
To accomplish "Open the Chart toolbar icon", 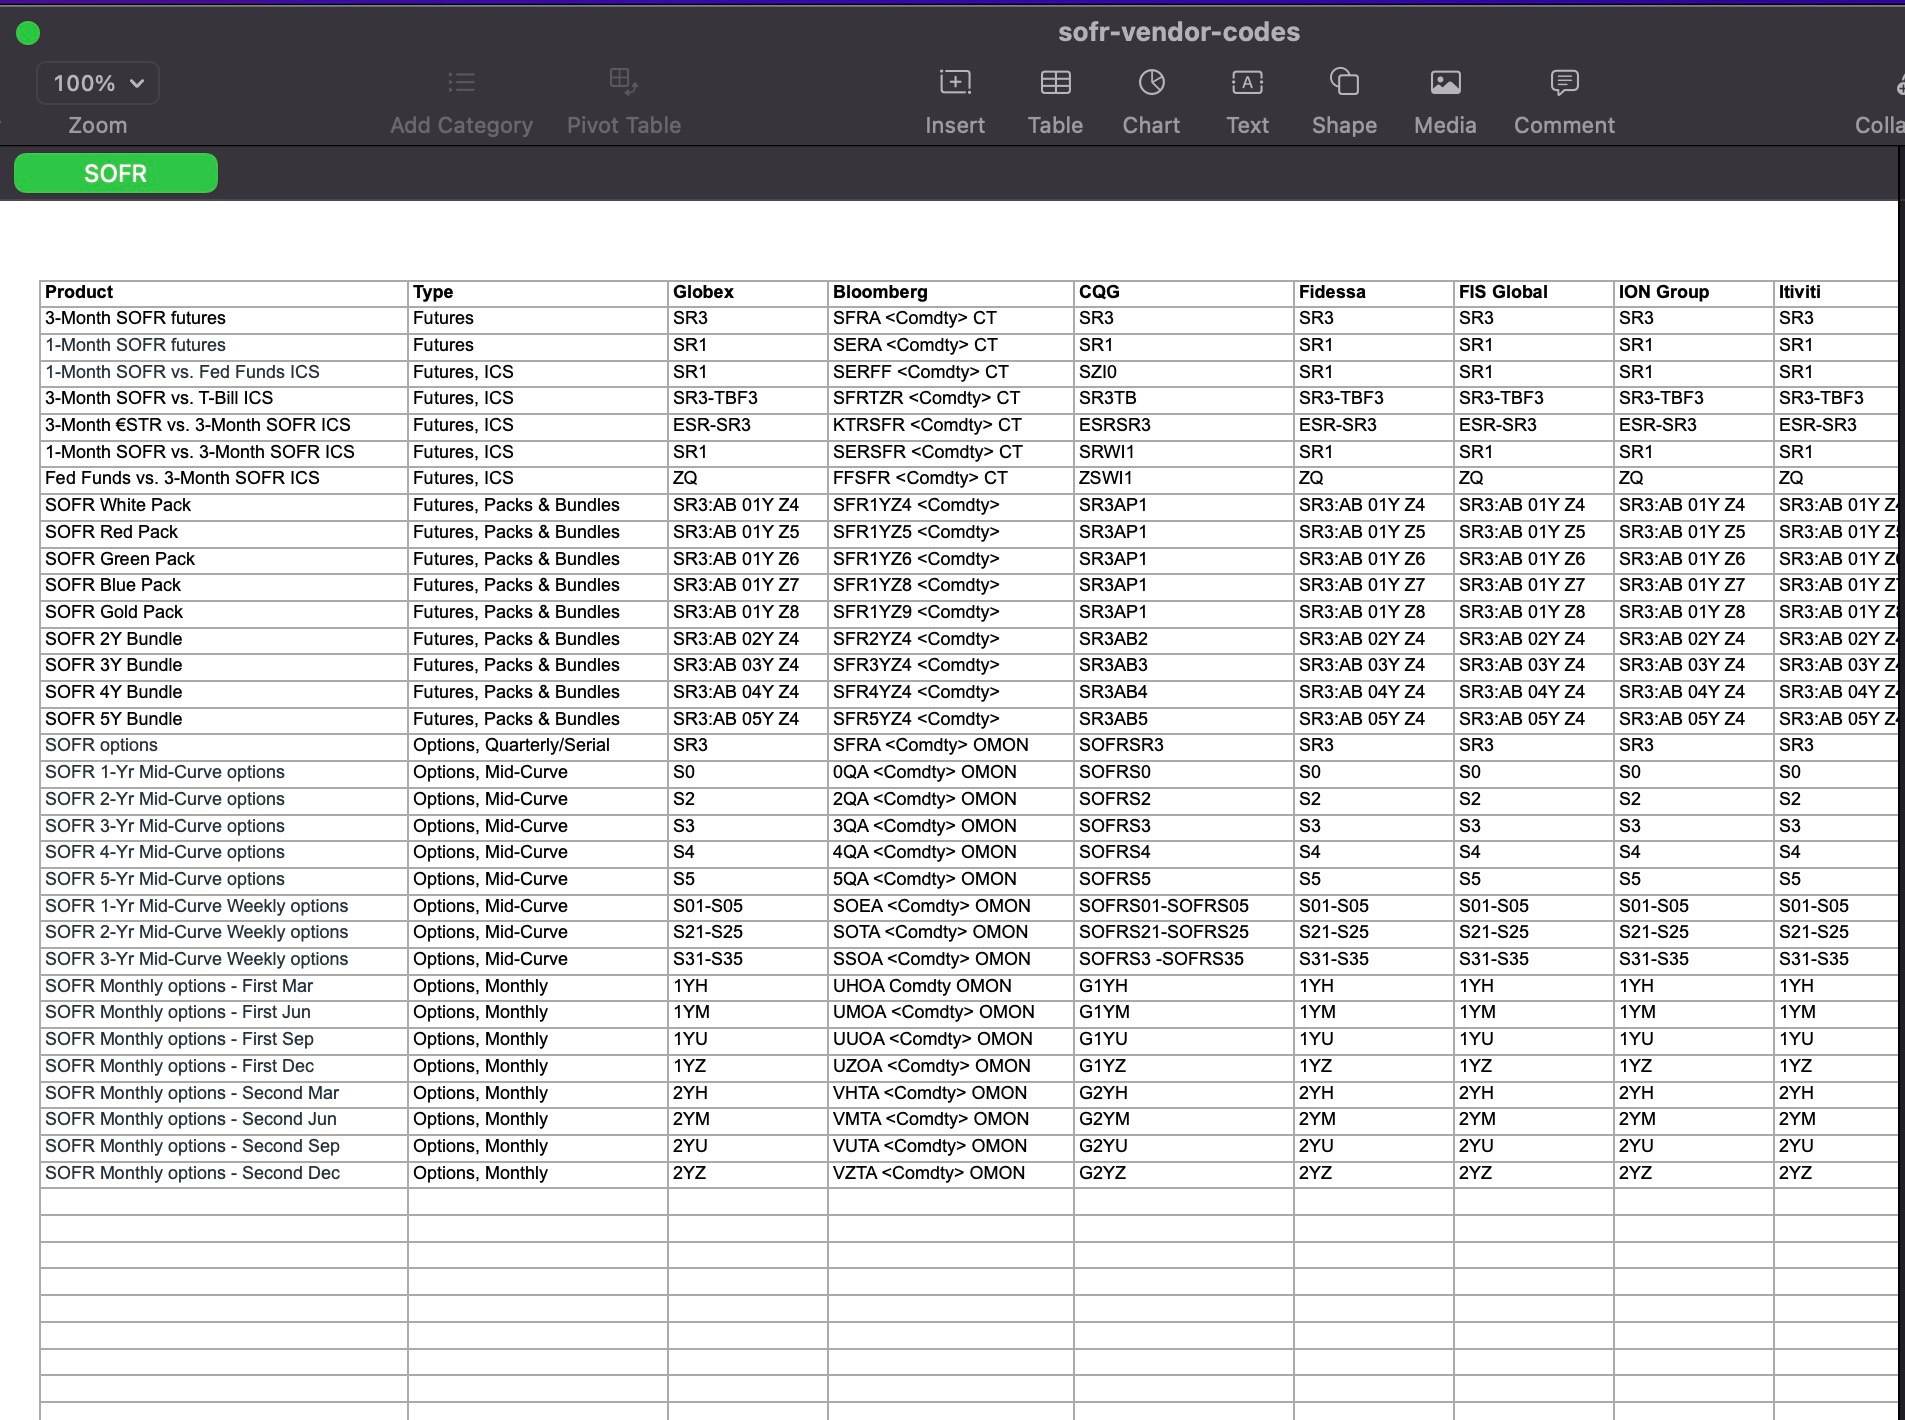I will coord(1151,82).
